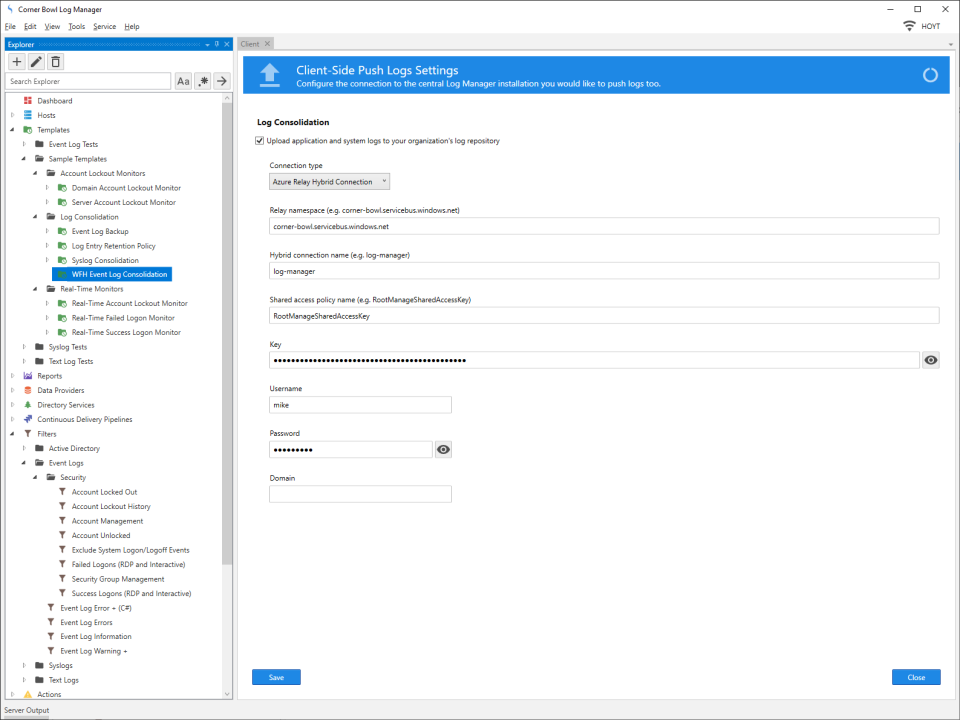Collapse the Real-Time Monitors folder

(x=36, y=289)
